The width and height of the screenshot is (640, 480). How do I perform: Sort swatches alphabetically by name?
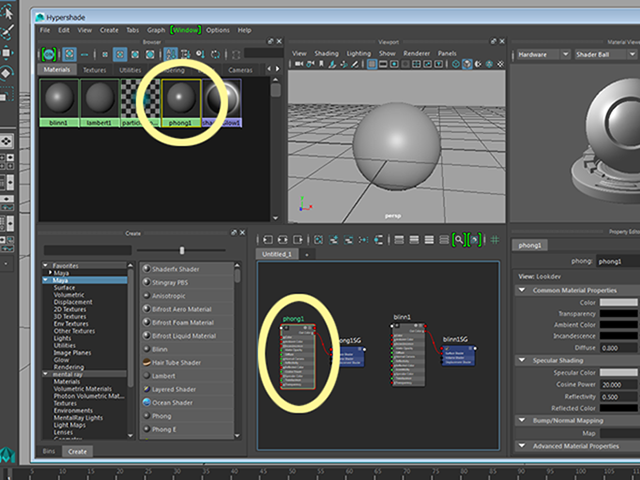170,54
